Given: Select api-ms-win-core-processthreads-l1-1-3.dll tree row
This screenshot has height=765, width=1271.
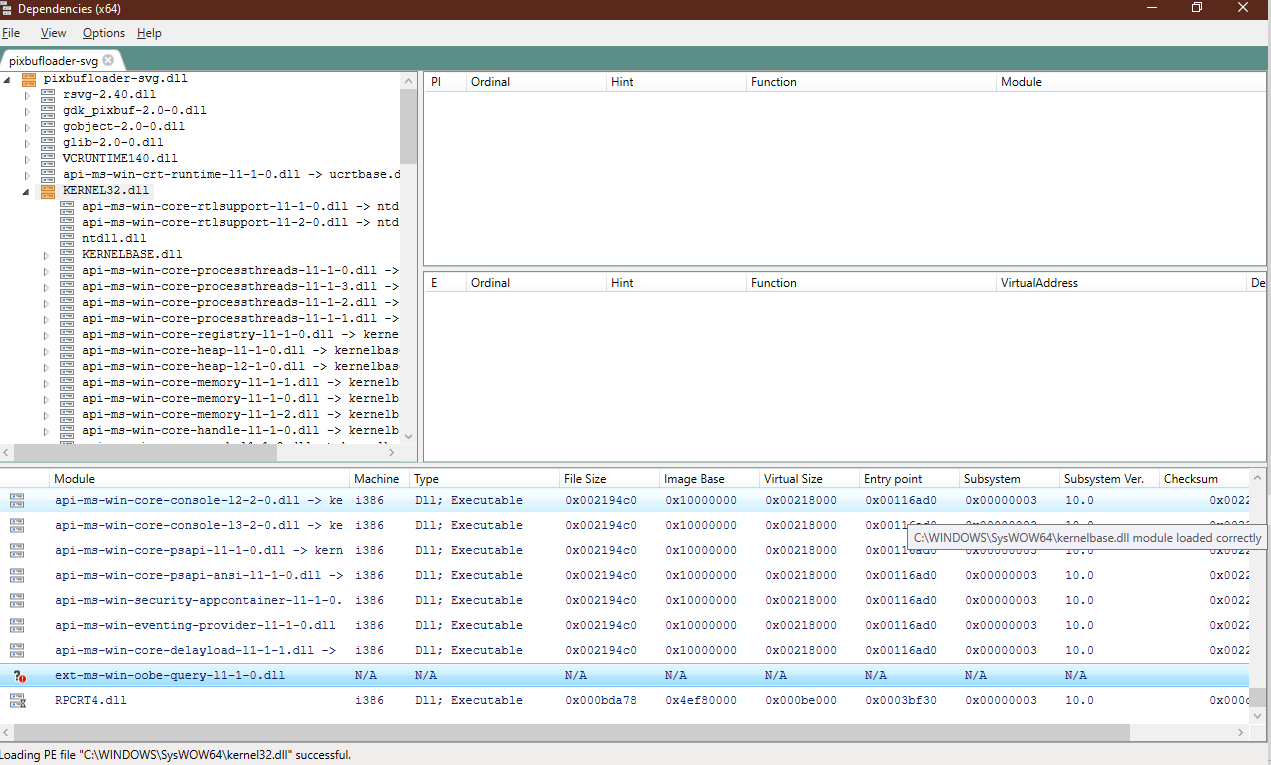Looking at the screenshot, I should [240, 286].
